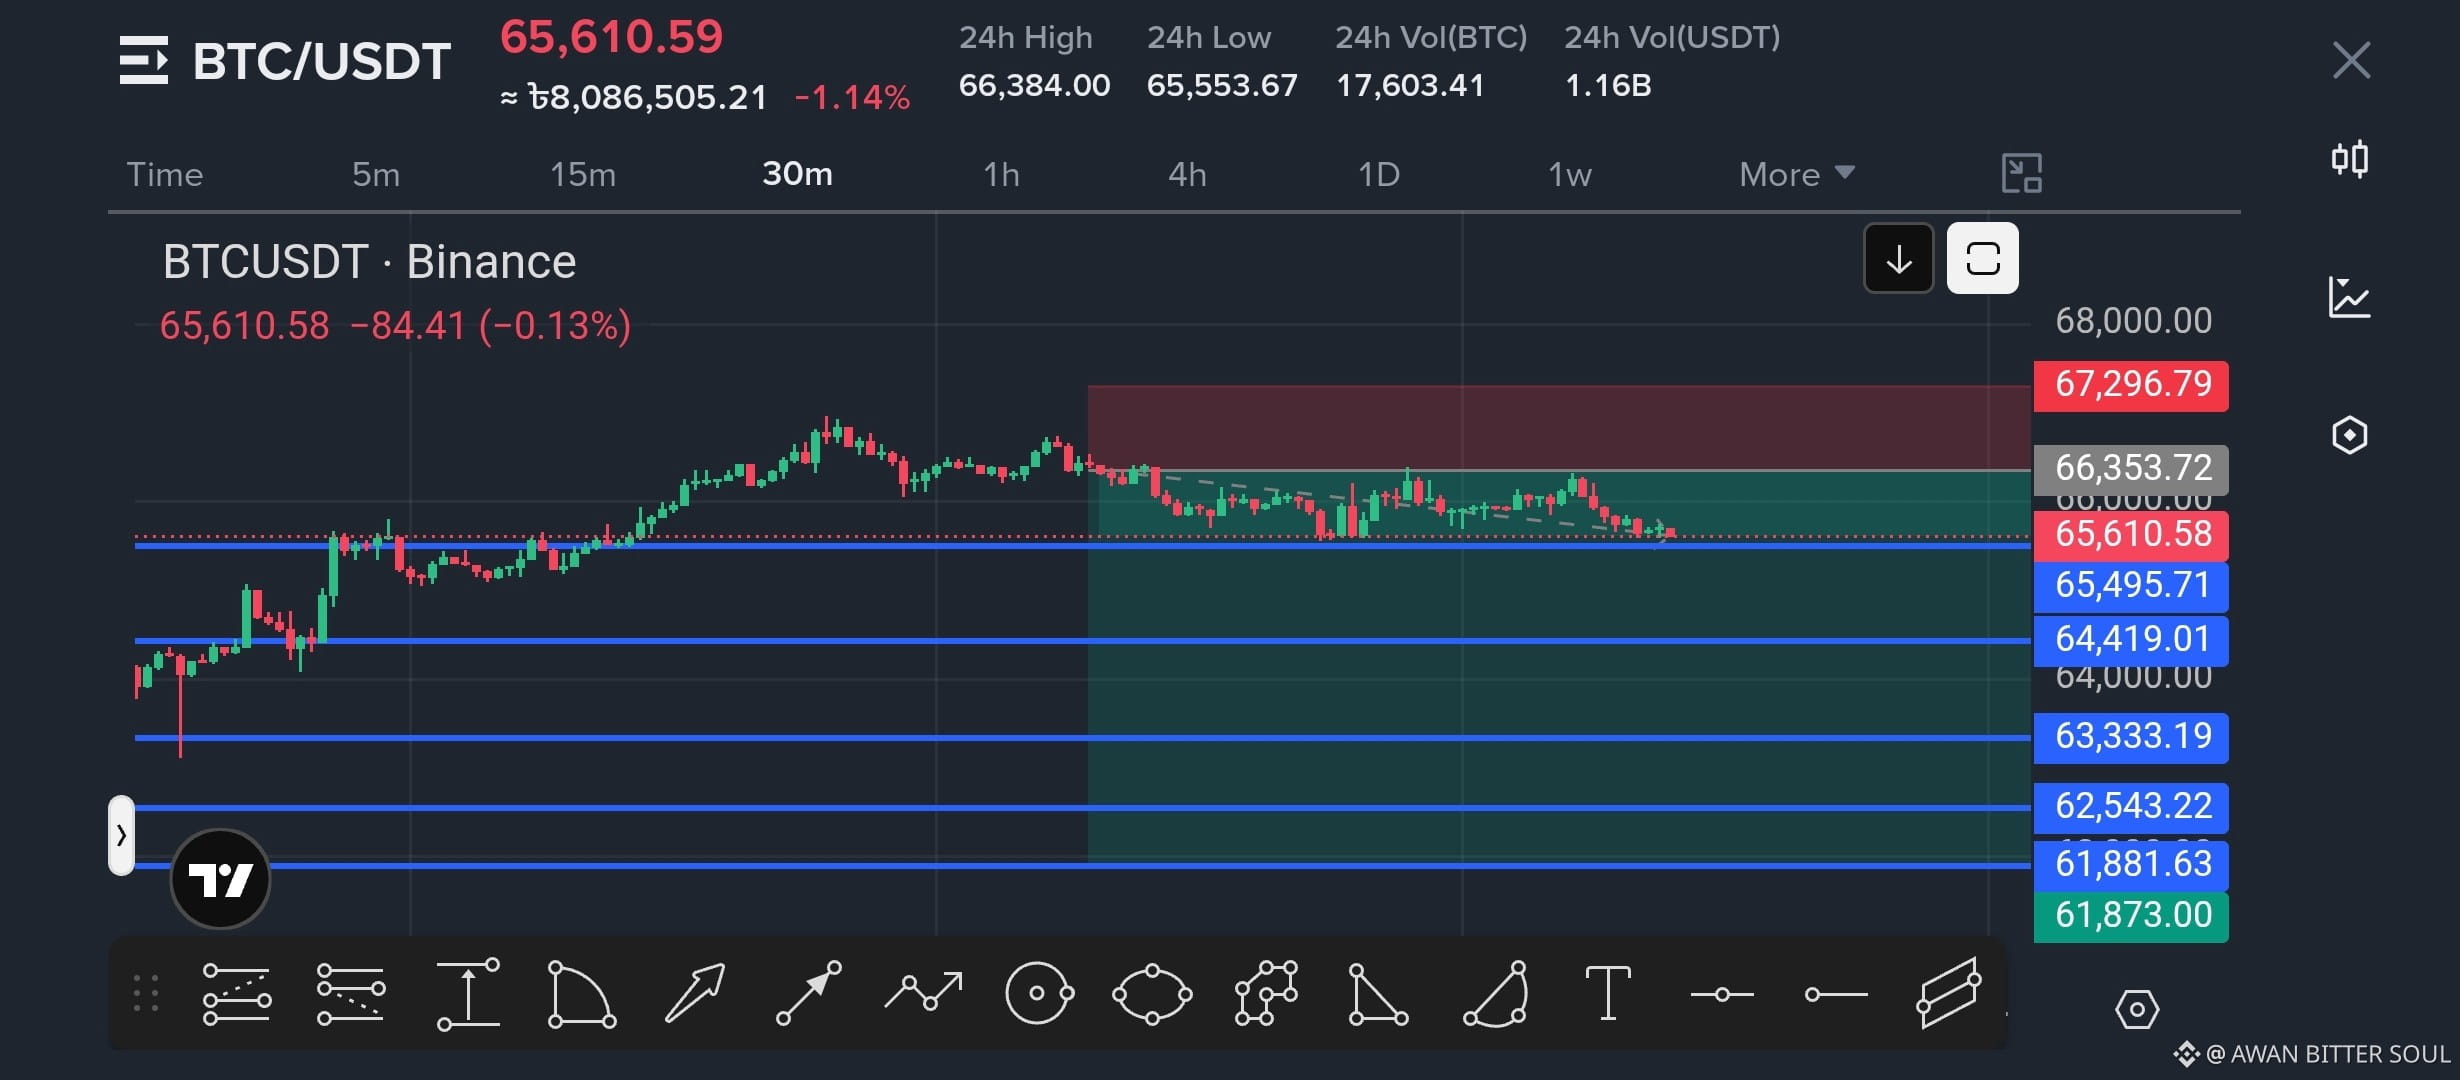Click the 67,296.79 red stop price label

2131,385
